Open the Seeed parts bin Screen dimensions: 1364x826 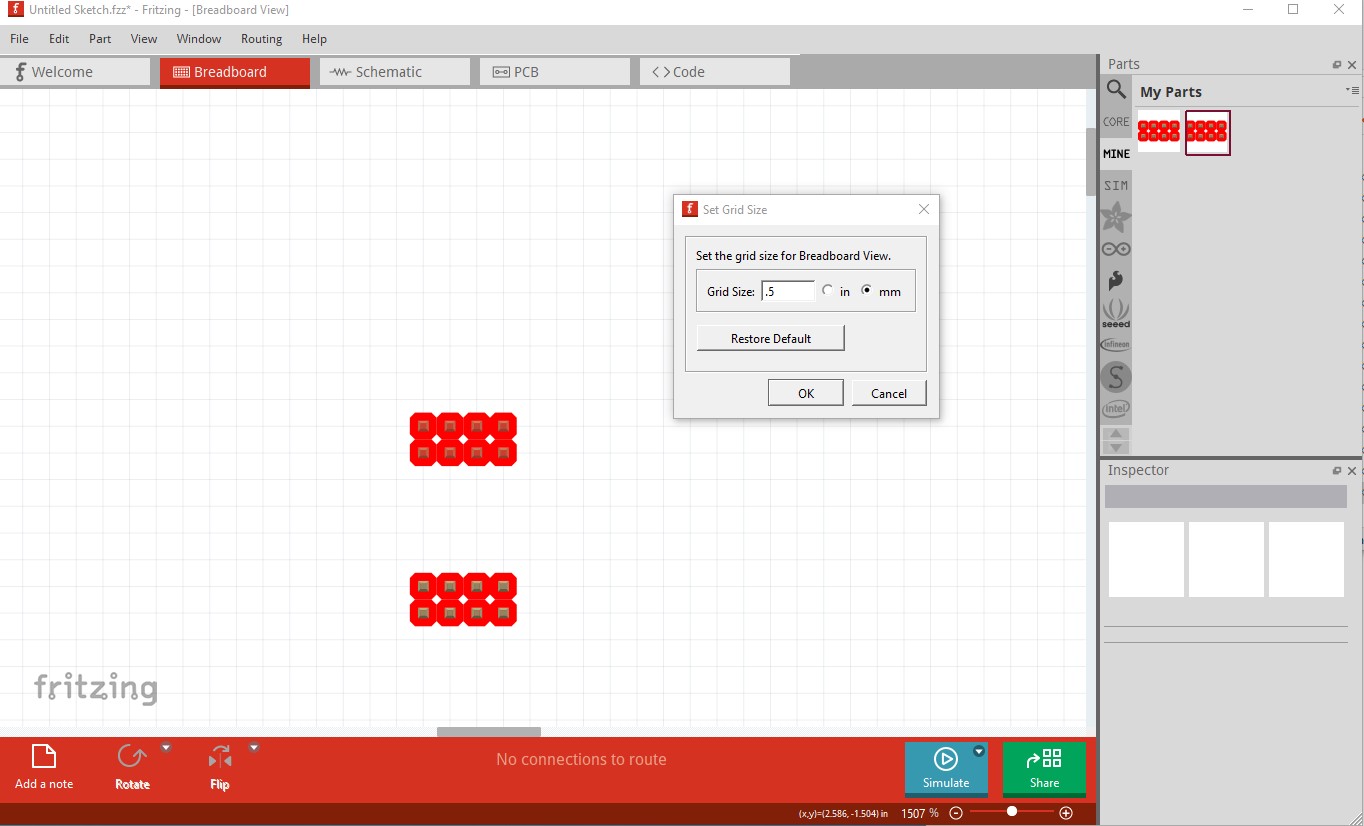click(x=1116, y=313)
